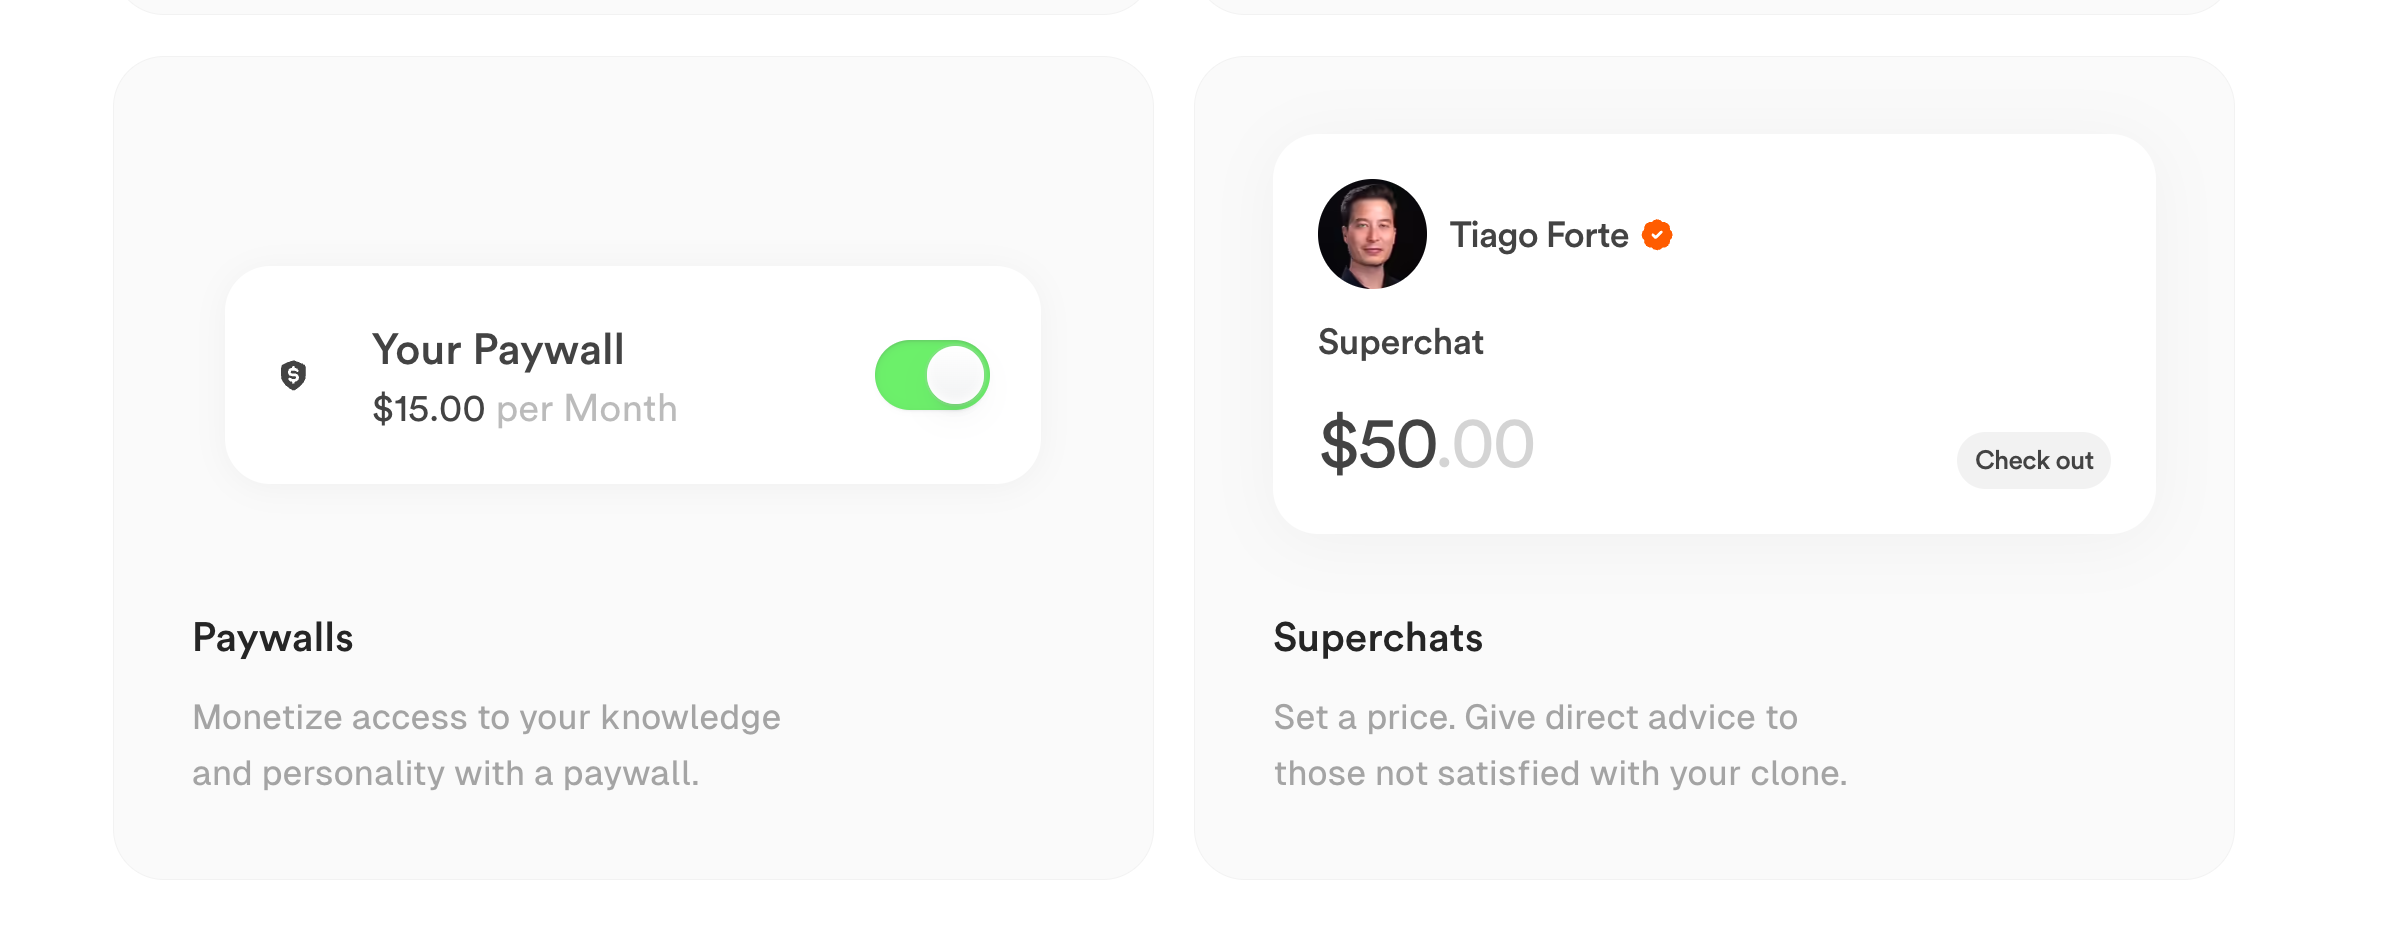Click the dollar amount in the Your Paywall card
This screenshot has height=946, width=2402.
[428, 409]
